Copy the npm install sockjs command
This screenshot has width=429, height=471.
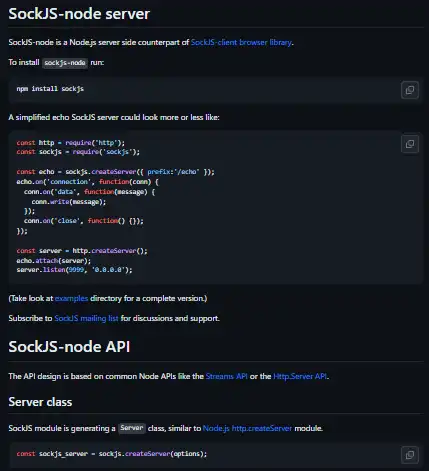click(x=410, y=90)
